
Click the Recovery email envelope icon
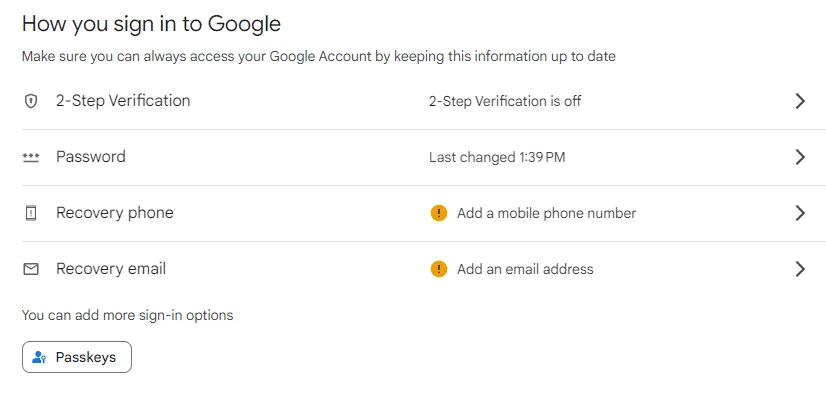click(31, 269)
